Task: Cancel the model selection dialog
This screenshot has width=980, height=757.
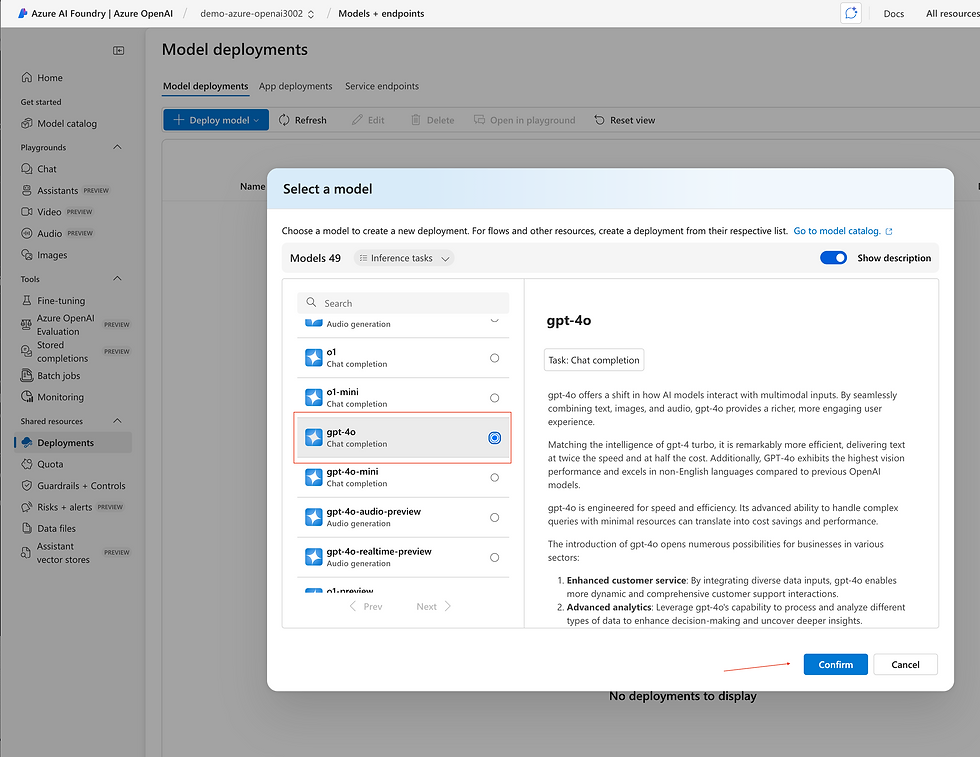Action: [x=905, y=664]
